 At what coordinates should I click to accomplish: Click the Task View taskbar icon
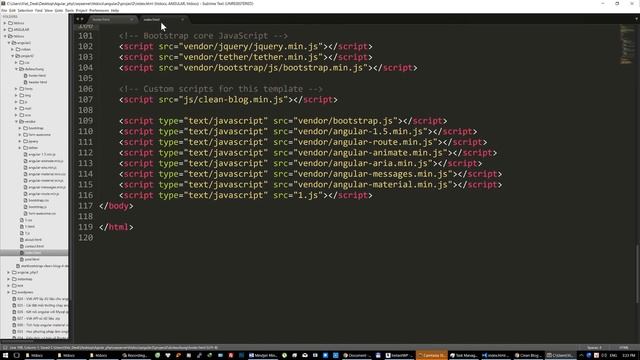(x=17, y=356)
